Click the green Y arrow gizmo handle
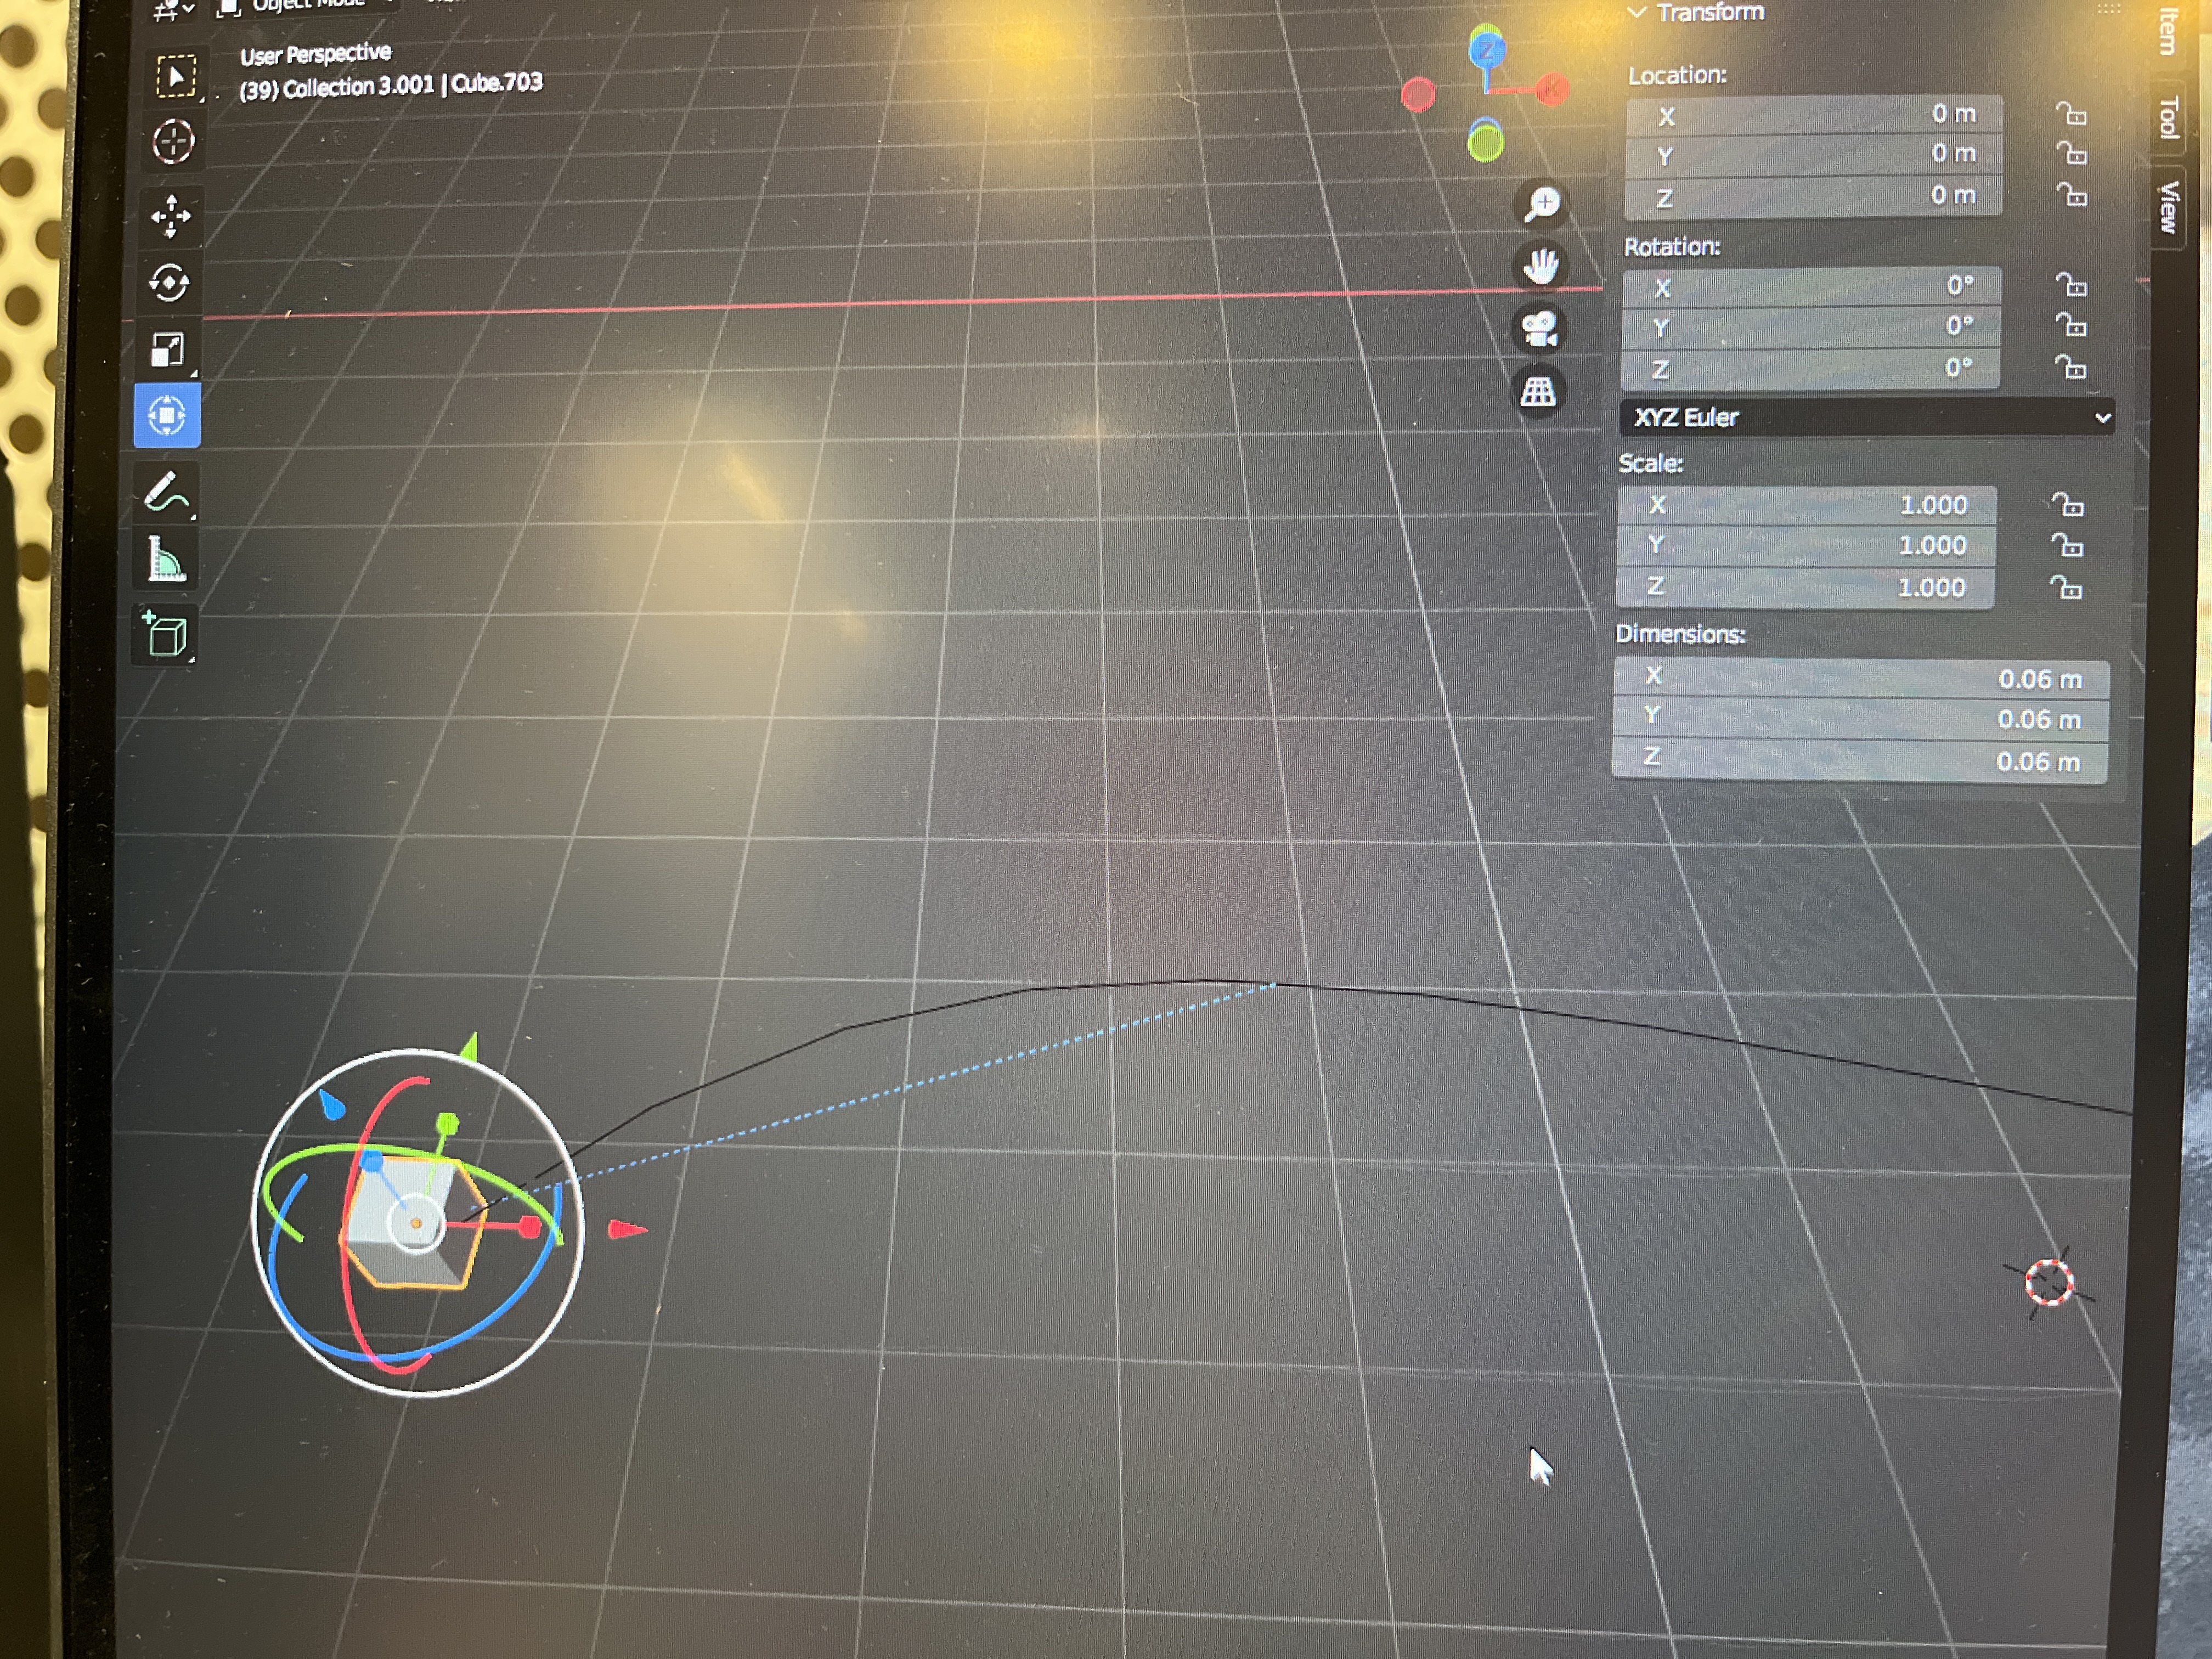The image size is (2212, 1659). 469,1047
